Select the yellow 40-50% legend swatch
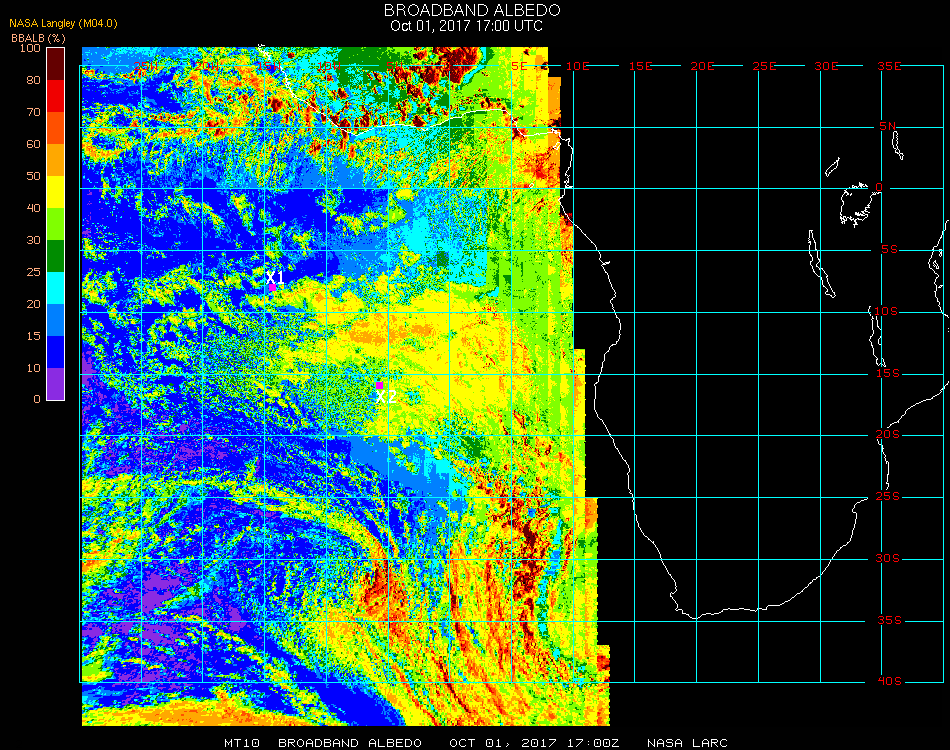Screen dimensions: 950x750 (x=55, y=192)
